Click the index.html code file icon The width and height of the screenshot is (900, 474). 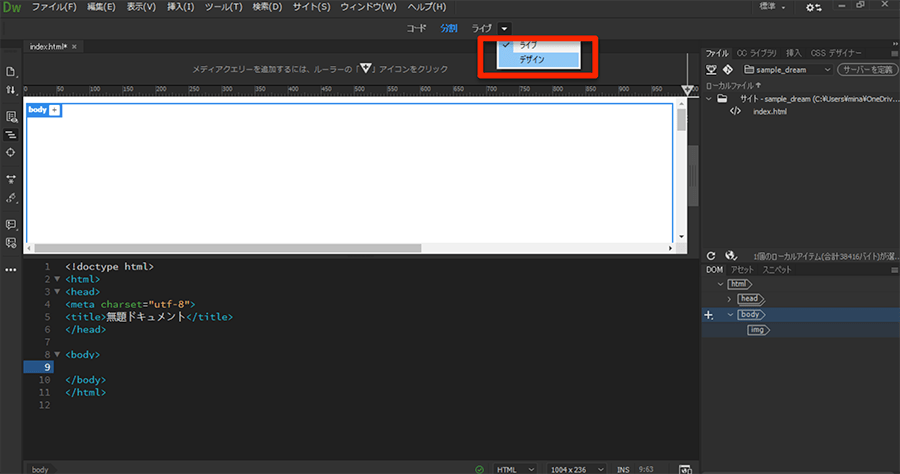[x=735, y=111]
